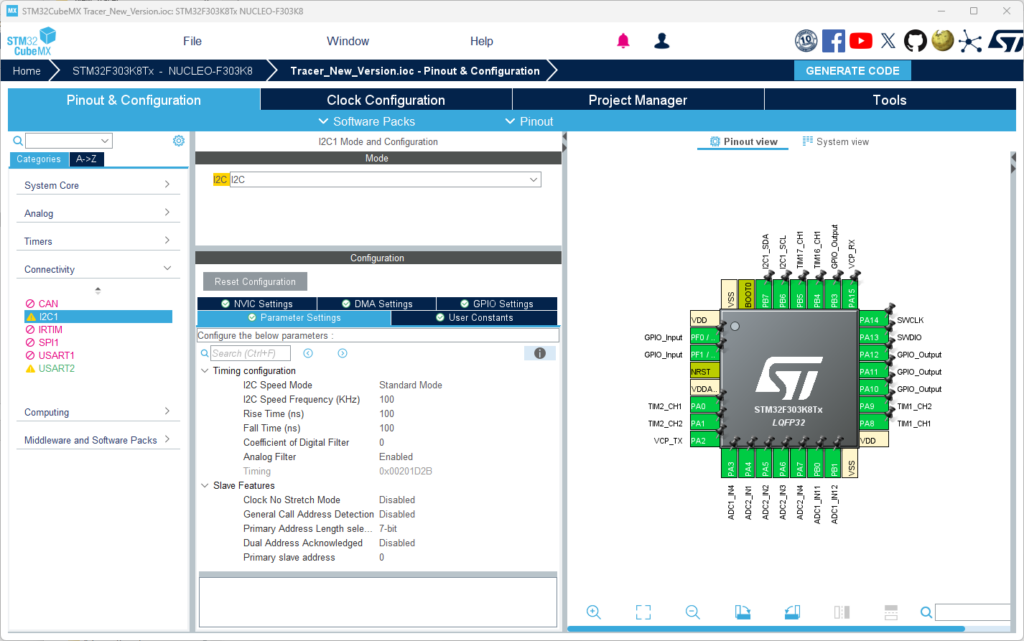The image size is (1024, 641).
Task: Open the X social icon link
Action: pos(888,41)
